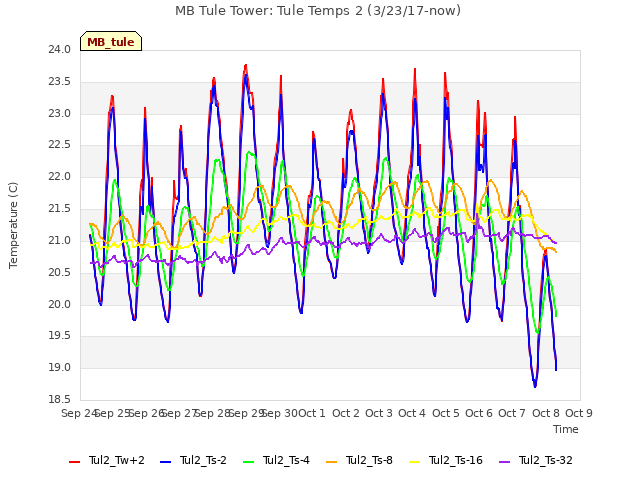
Task: Click the 22.5 y-axis tick label
Action: pos(60,145)
